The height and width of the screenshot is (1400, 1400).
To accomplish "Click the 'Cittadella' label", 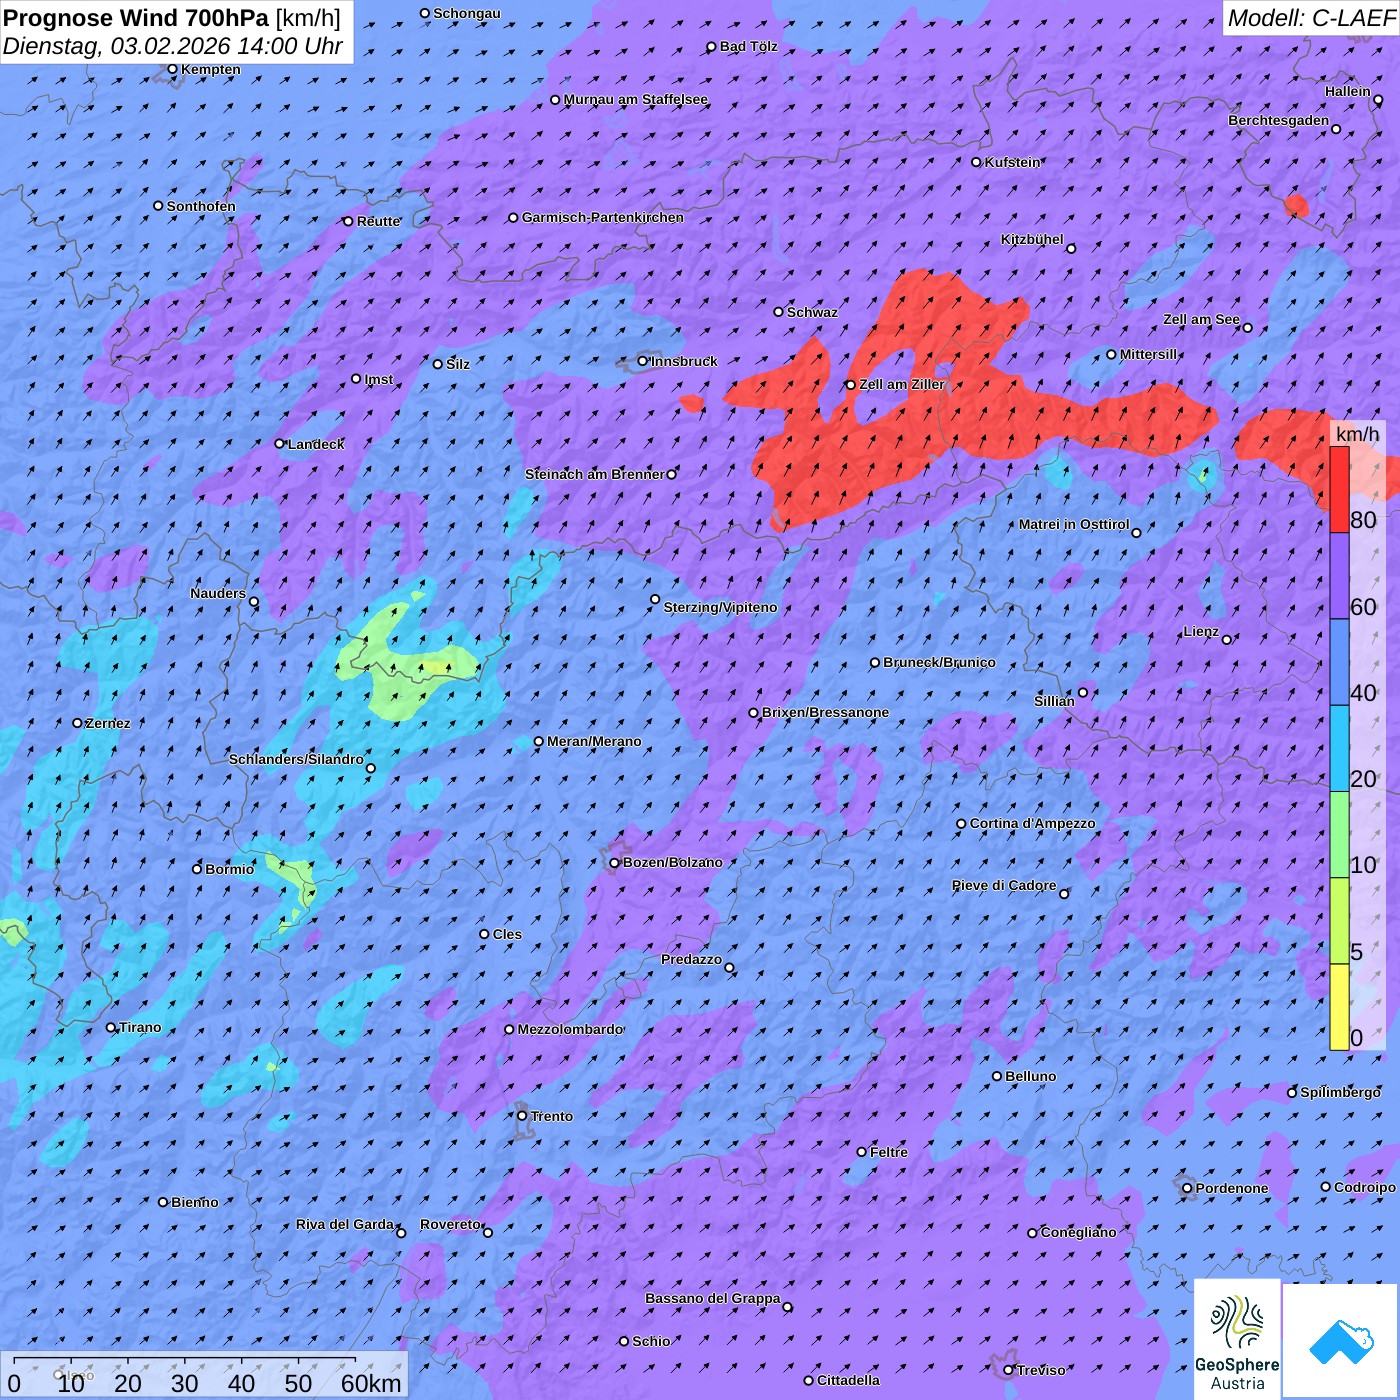I will coord(849,1380).
